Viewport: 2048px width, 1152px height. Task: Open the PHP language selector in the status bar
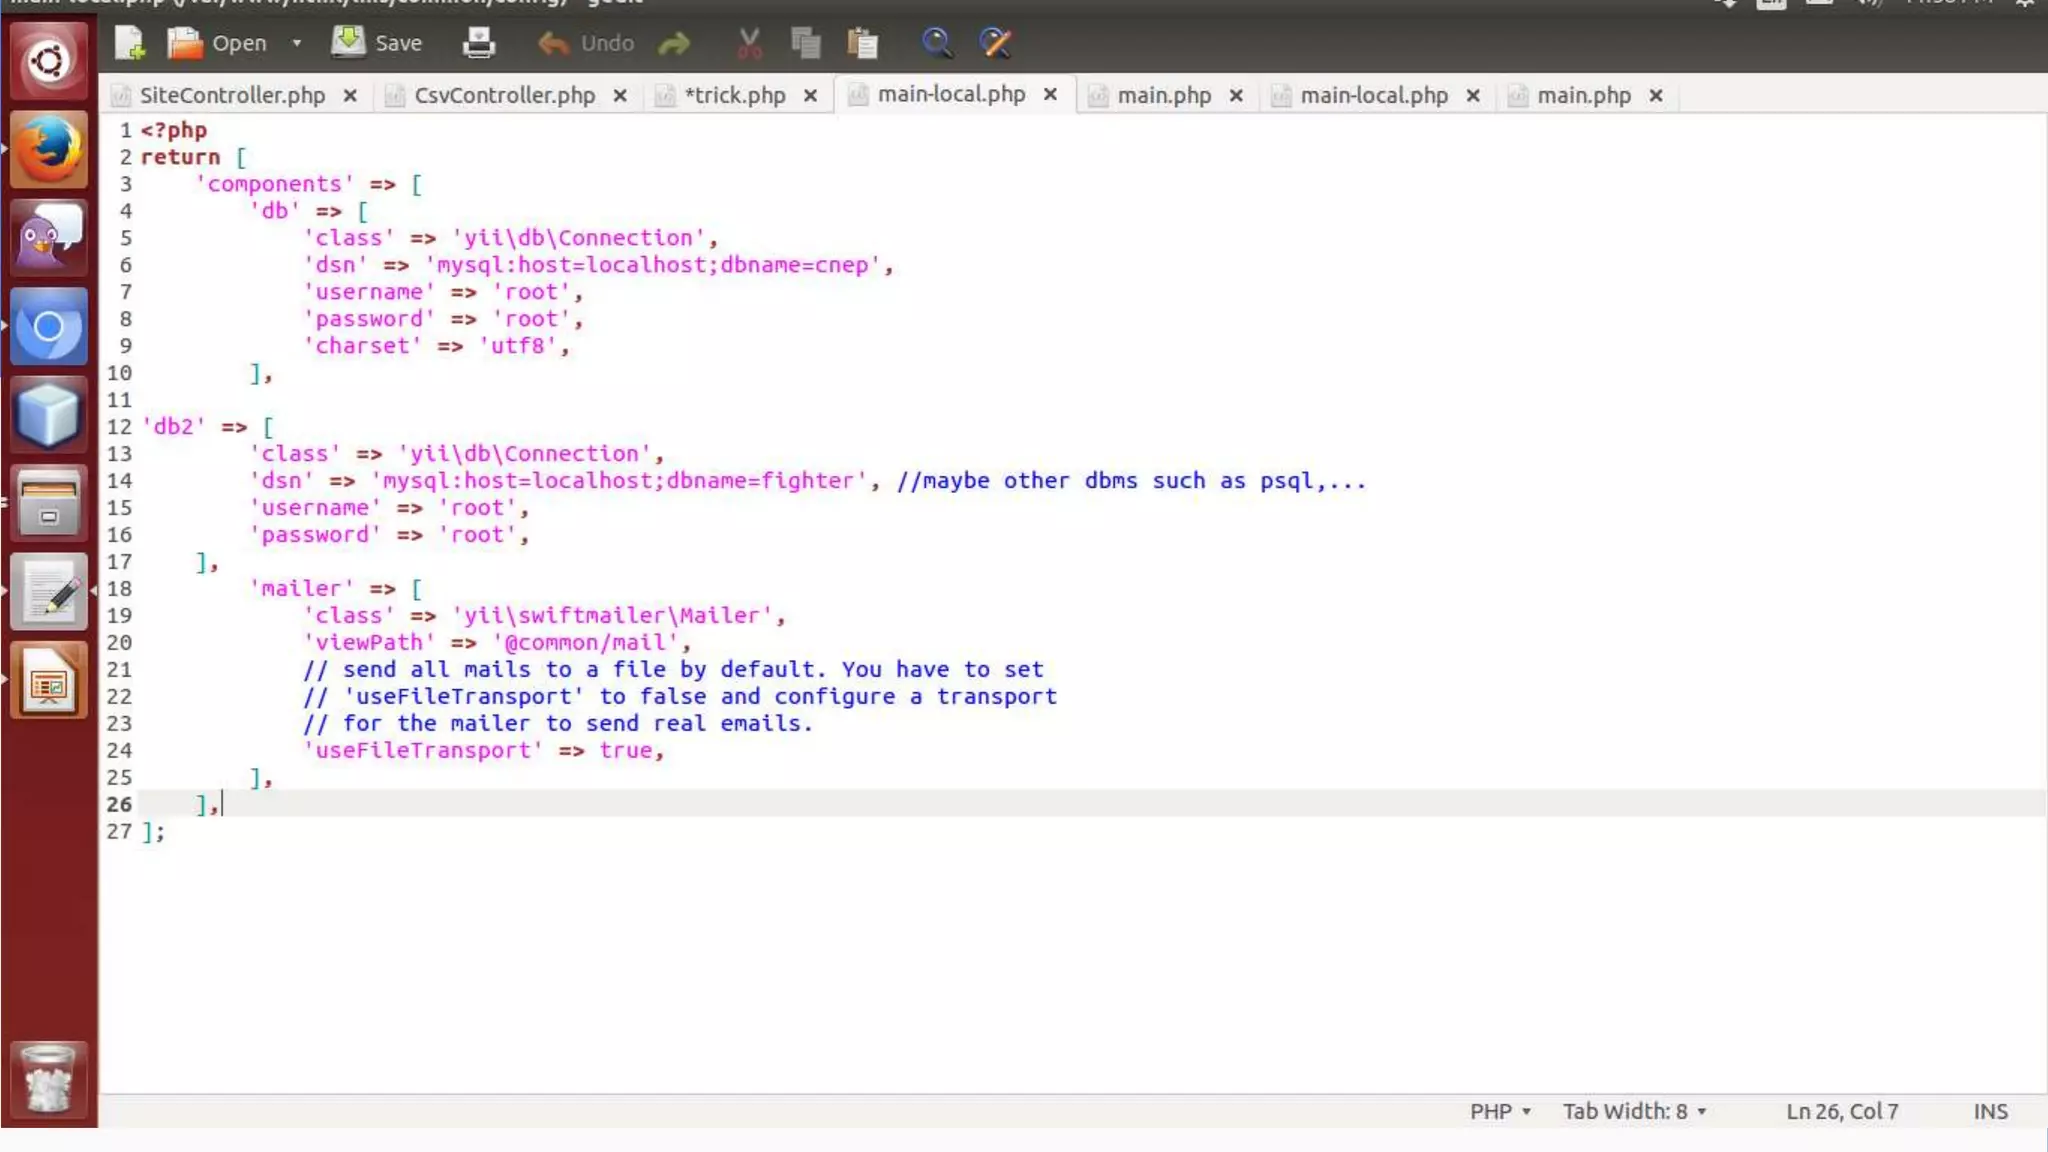[x=1500, y=1111]
